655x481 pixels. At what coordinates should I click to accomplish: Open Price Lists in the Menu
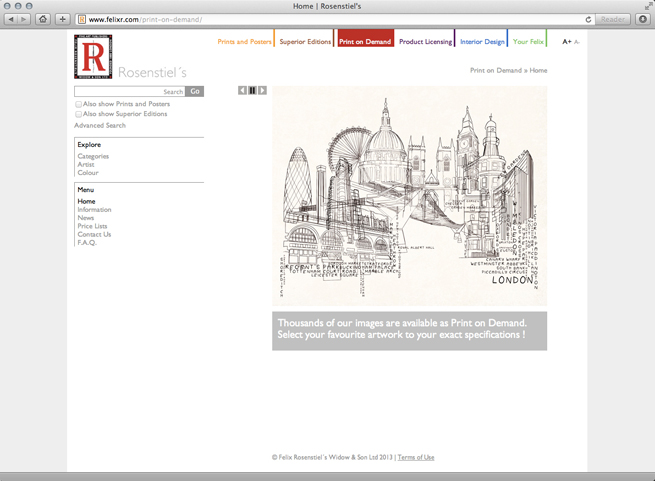point(92,226)
